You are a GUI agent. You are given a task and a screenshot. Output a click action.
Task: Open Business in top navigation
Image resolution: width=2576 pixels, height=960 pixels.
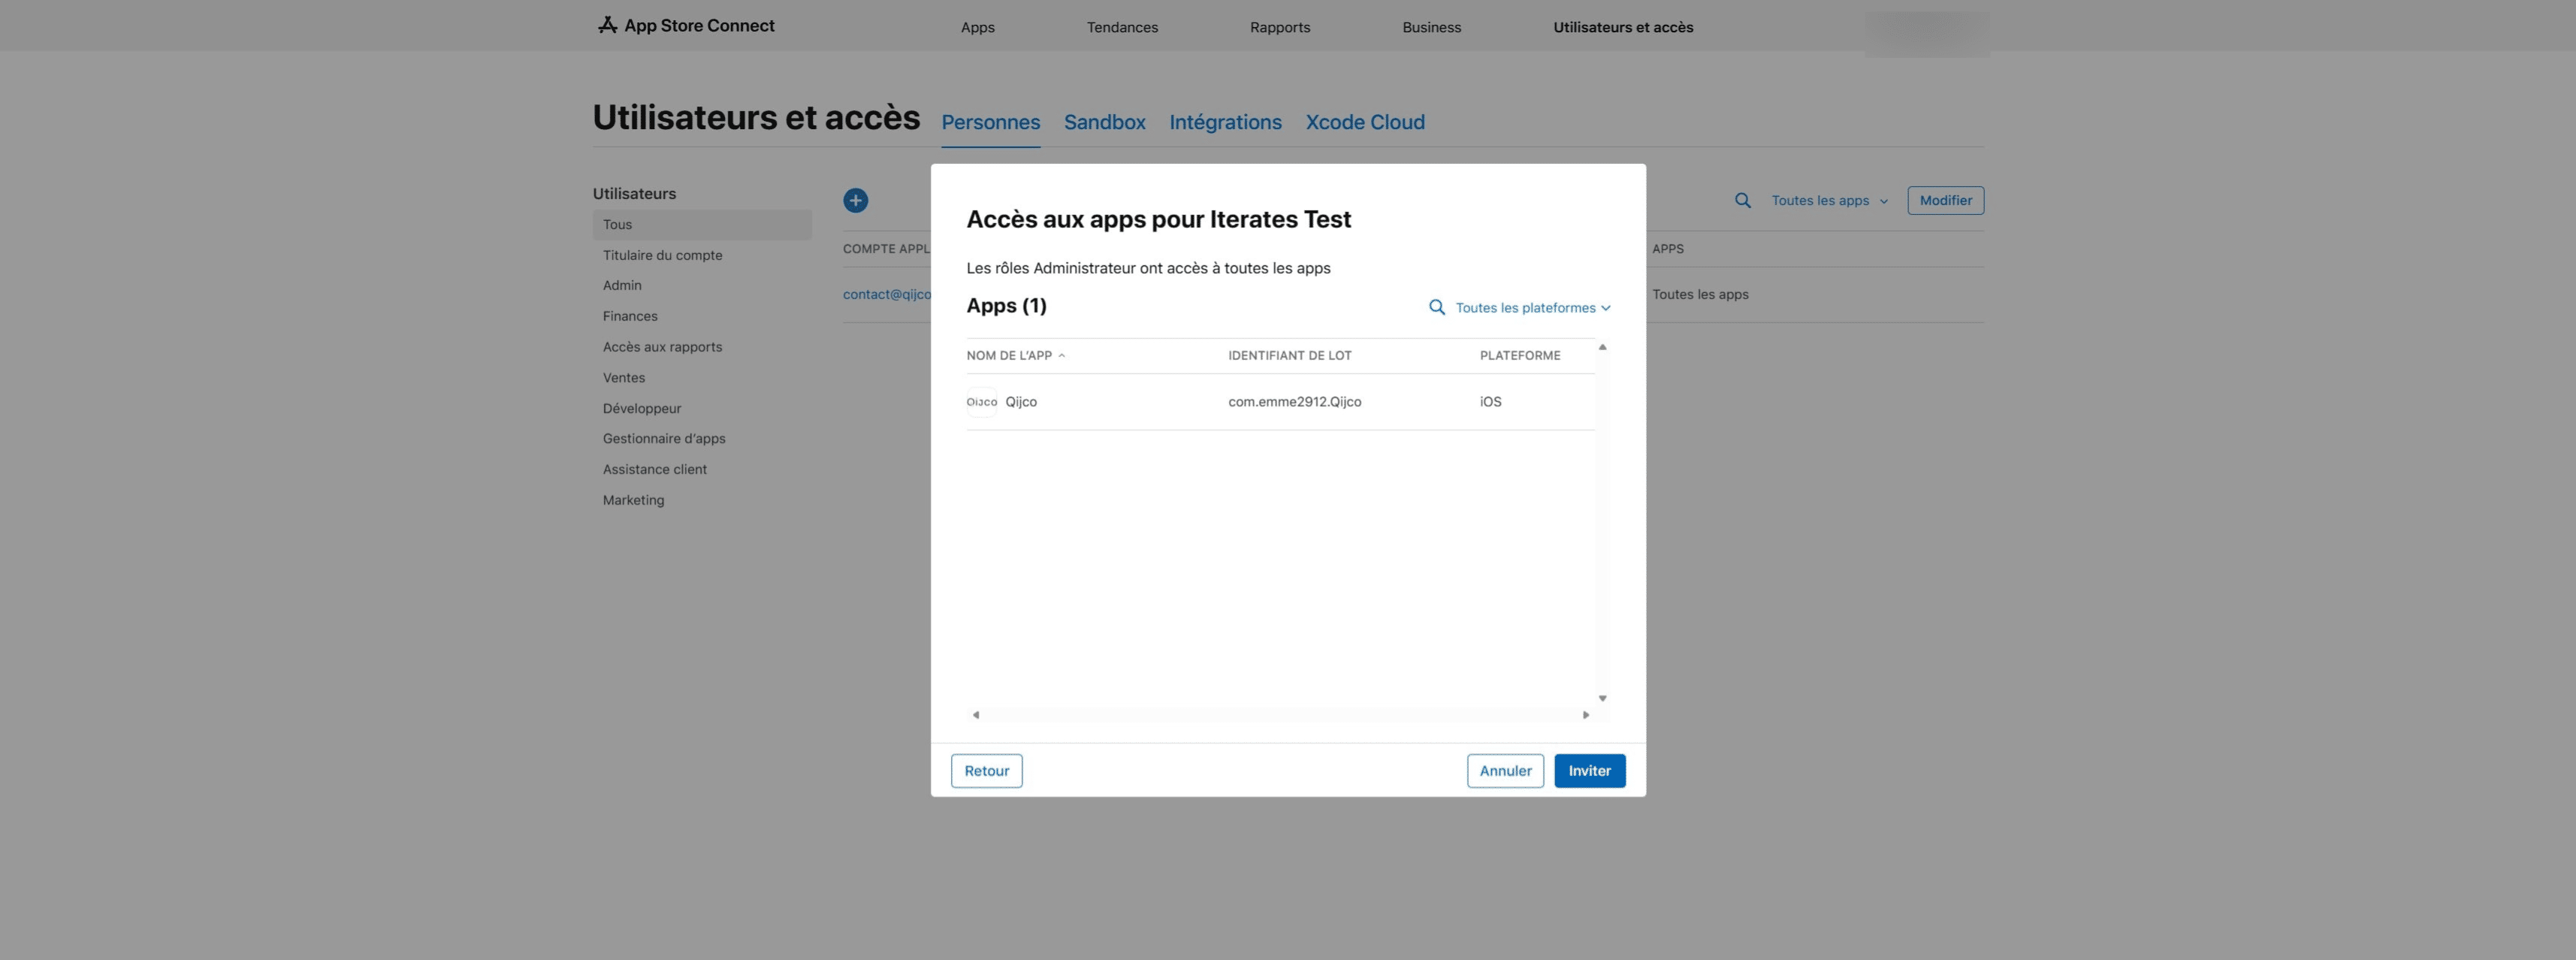tap(1431, 27)
